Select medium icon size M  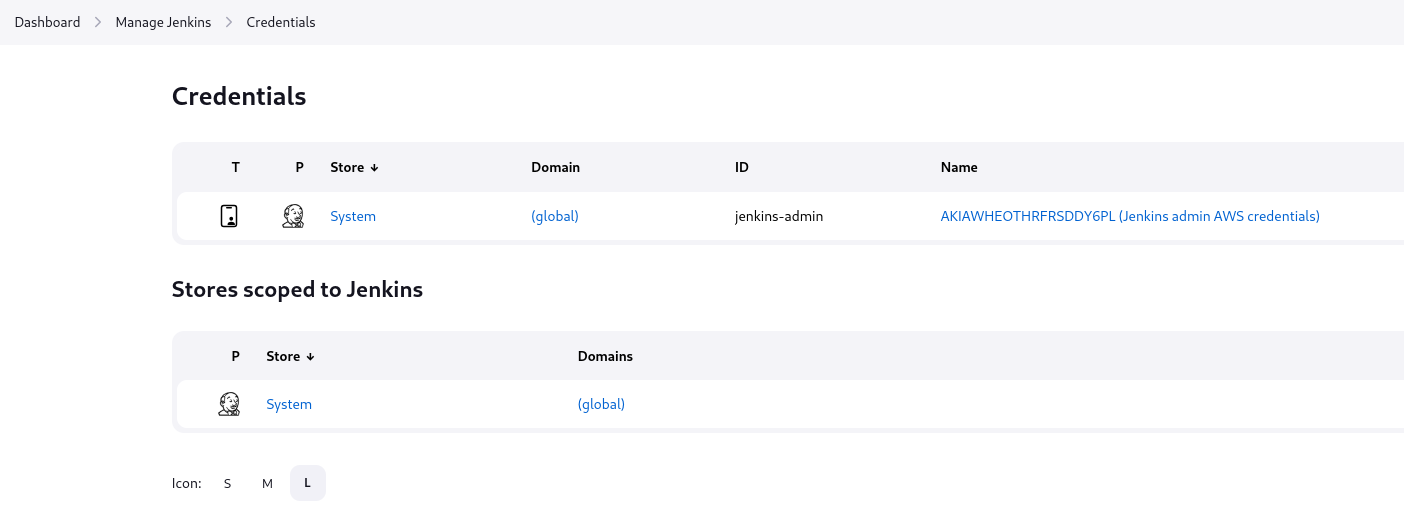pyautogui.click(x=267, y=483)
